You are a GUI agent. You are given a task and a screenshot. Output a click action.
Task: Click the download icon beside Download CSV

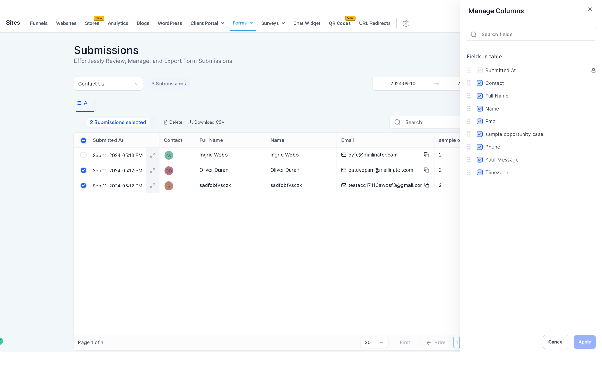click(x=190, y=122)
